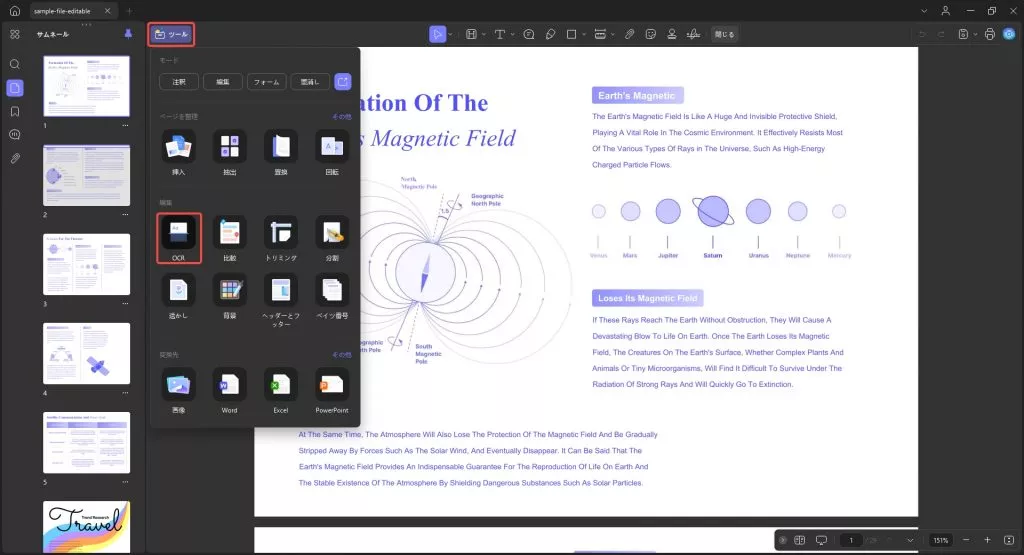Select the sticky note comment tool
This screenshot has height=555, width=1024.
tap(529, 34)
